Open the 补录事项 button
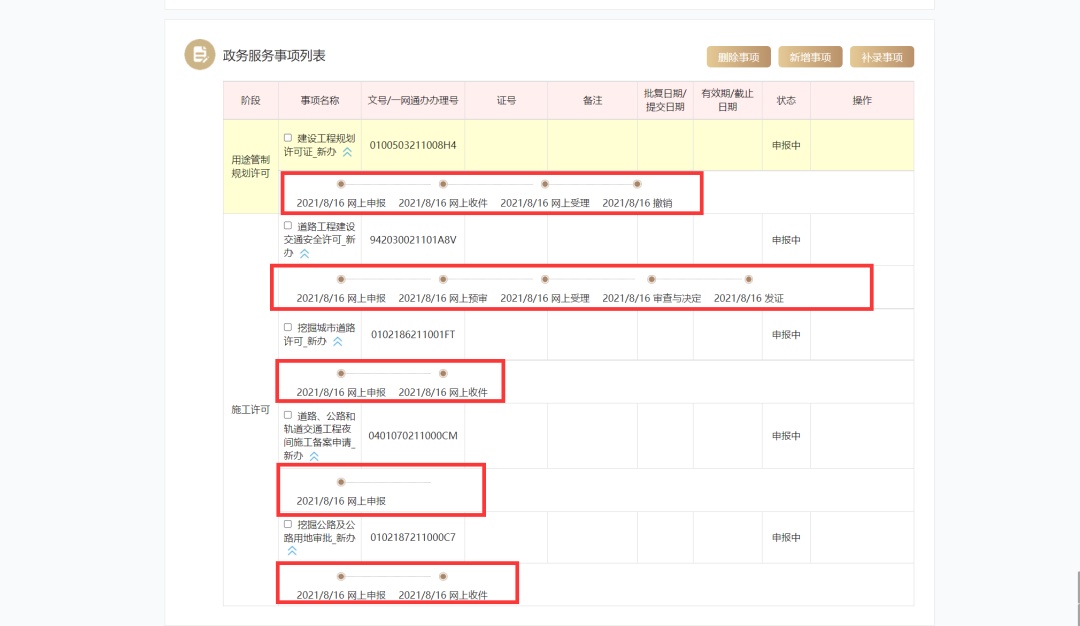 [x=882, y=57]
